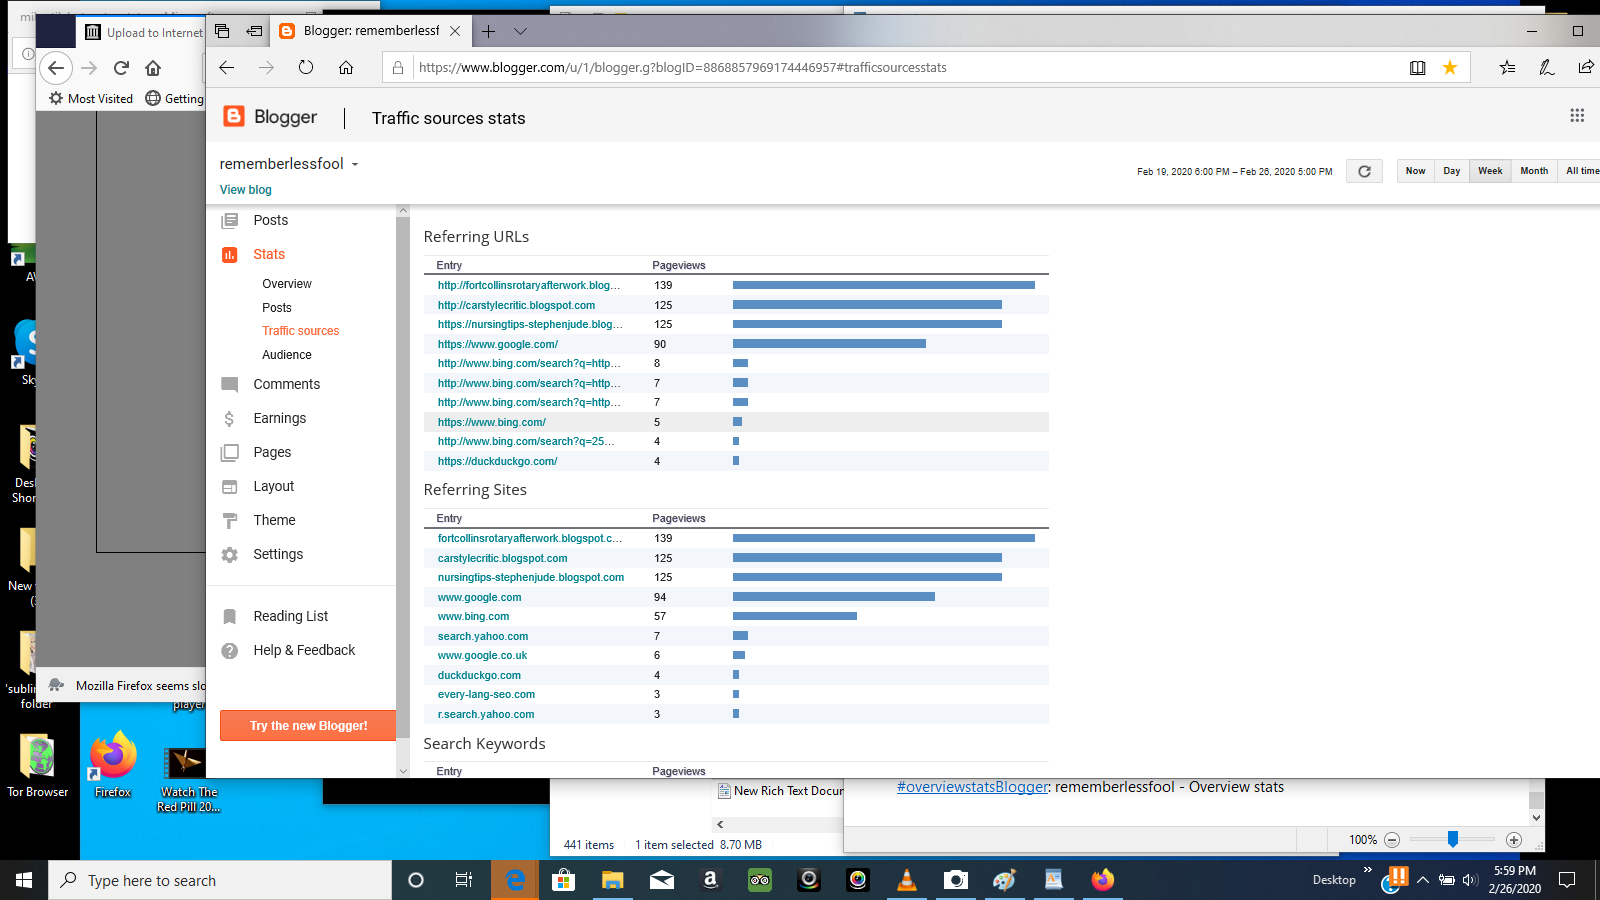The width and height of the screenshot is (1600, 900).
Task: Open the Google apps grid in Blogger
Action: click(1577, 116)
